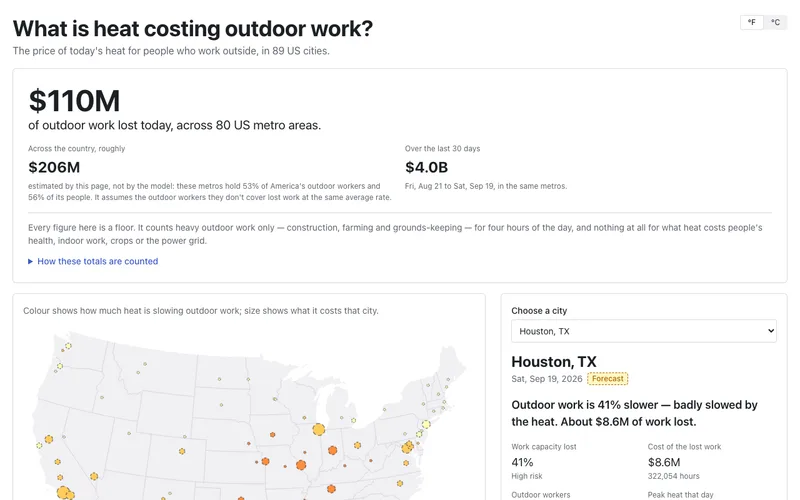The image size is (800, 500).
Task: Click the 'Fri, Aug 21 to Sat, Sep 19' note
Action: tap(486, 186)
